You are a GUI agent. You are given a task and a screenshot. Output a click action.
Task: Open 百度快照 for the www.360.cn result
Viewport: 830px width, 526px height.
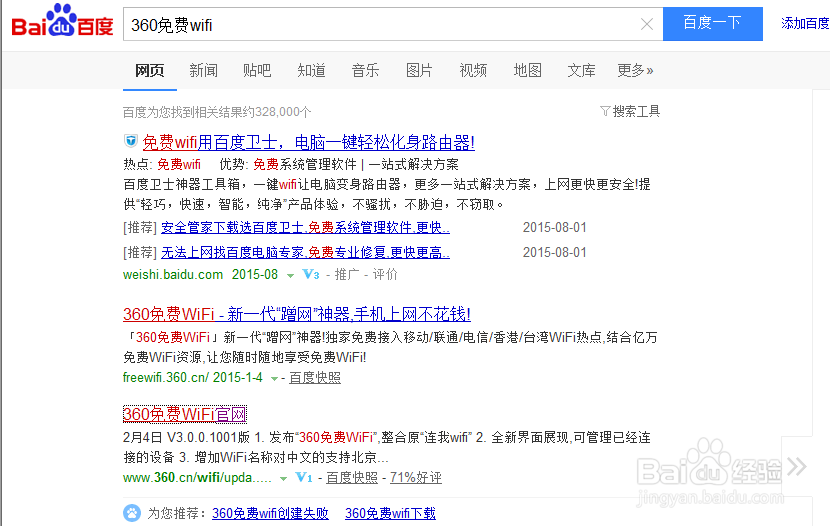click(x=352, y=477)
